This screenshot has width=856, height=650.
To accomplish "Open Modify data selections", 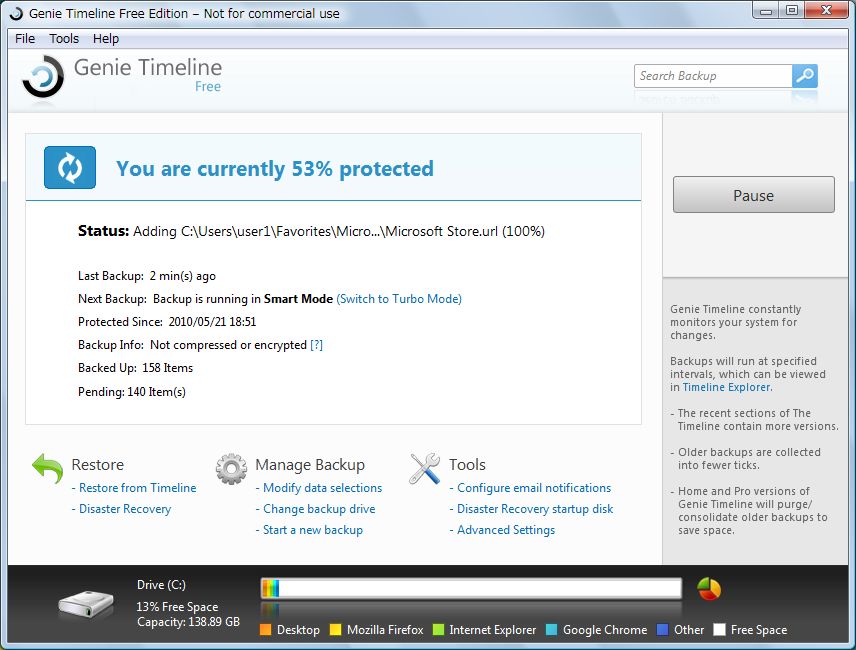I will [x=323, y=488].
